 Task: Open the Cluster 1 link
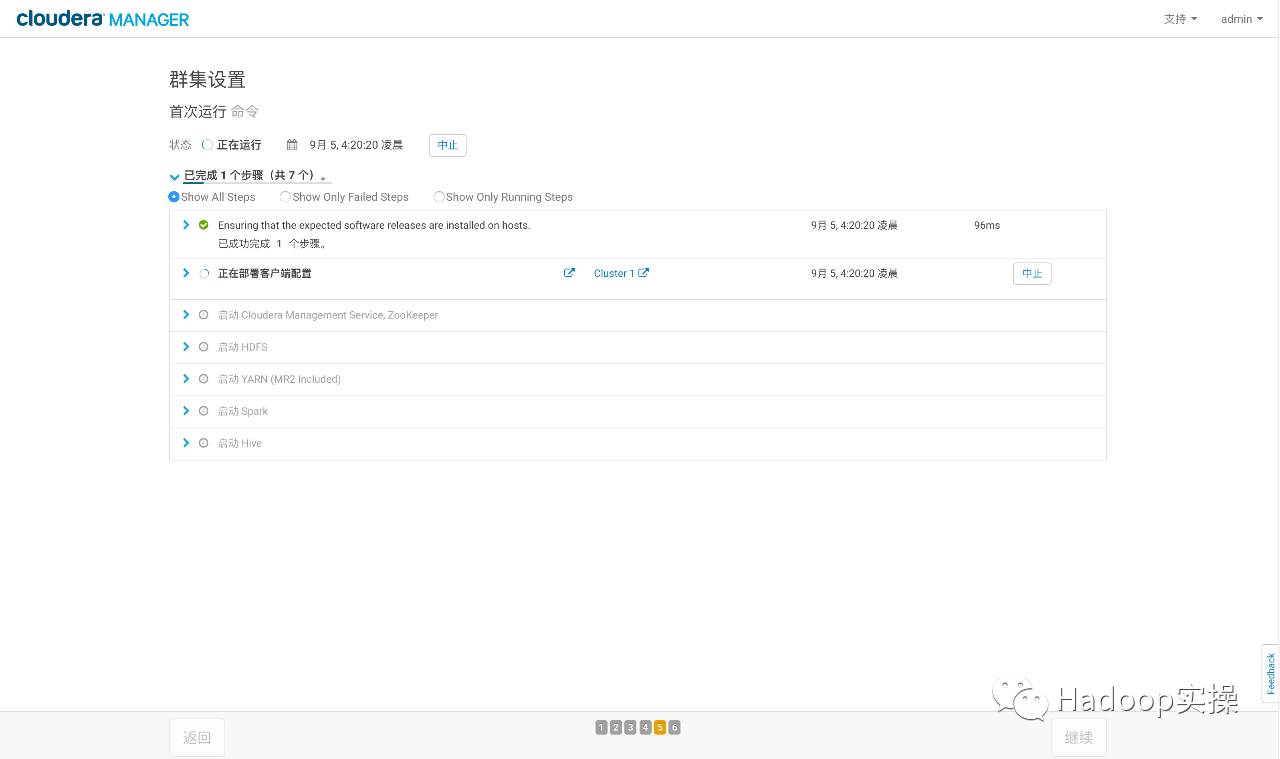coord(621,273)
